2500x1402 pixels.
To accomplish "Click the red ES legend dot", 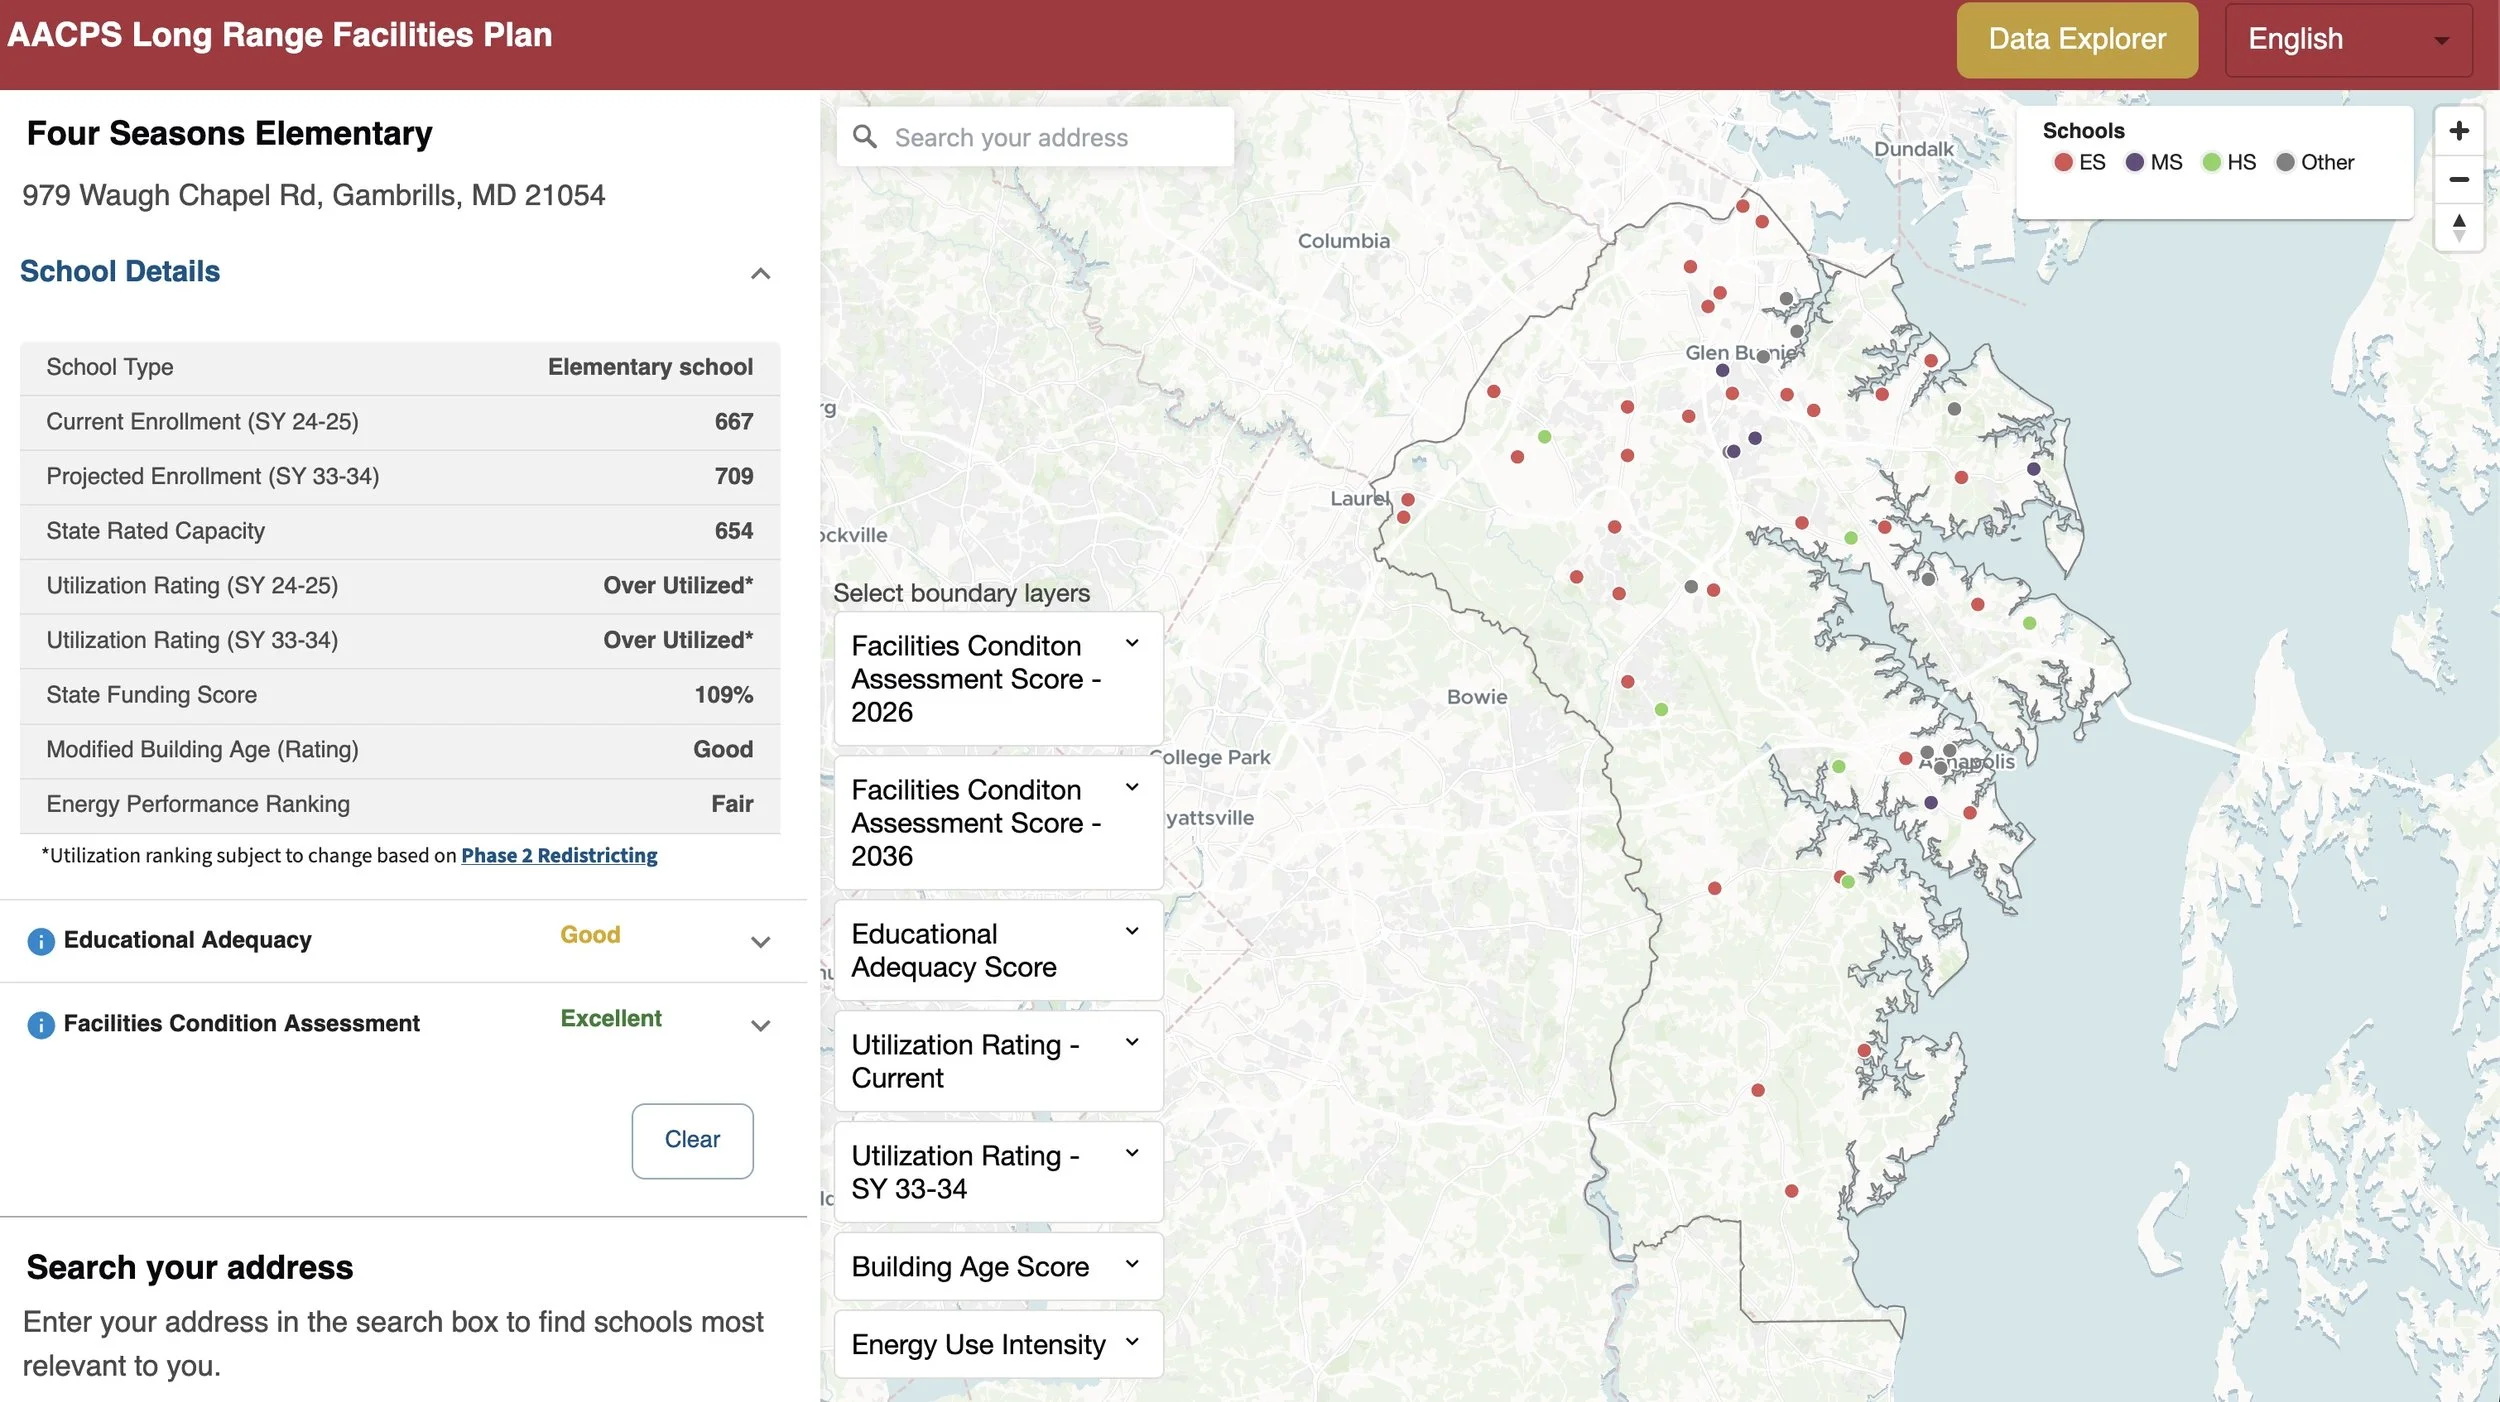I will (2063, 162).
